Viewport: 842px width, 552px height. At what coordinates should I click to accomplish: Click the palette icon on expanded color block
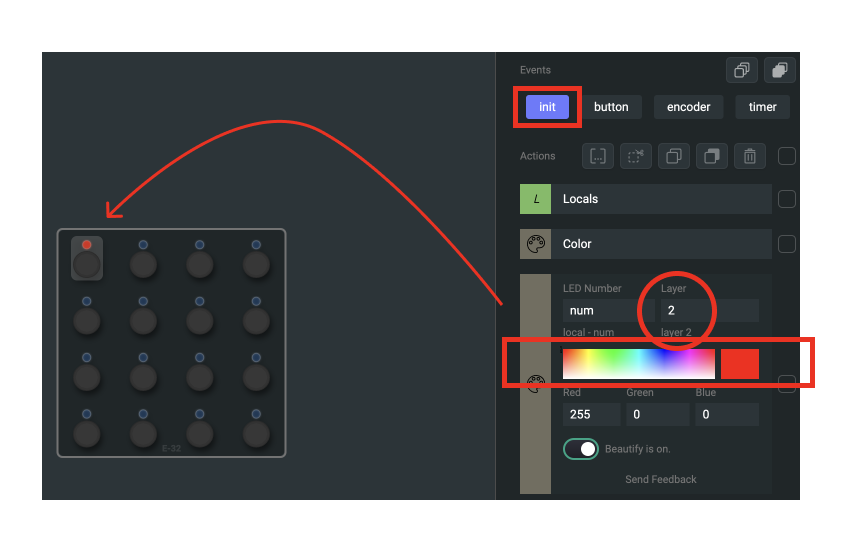[535, 384]
